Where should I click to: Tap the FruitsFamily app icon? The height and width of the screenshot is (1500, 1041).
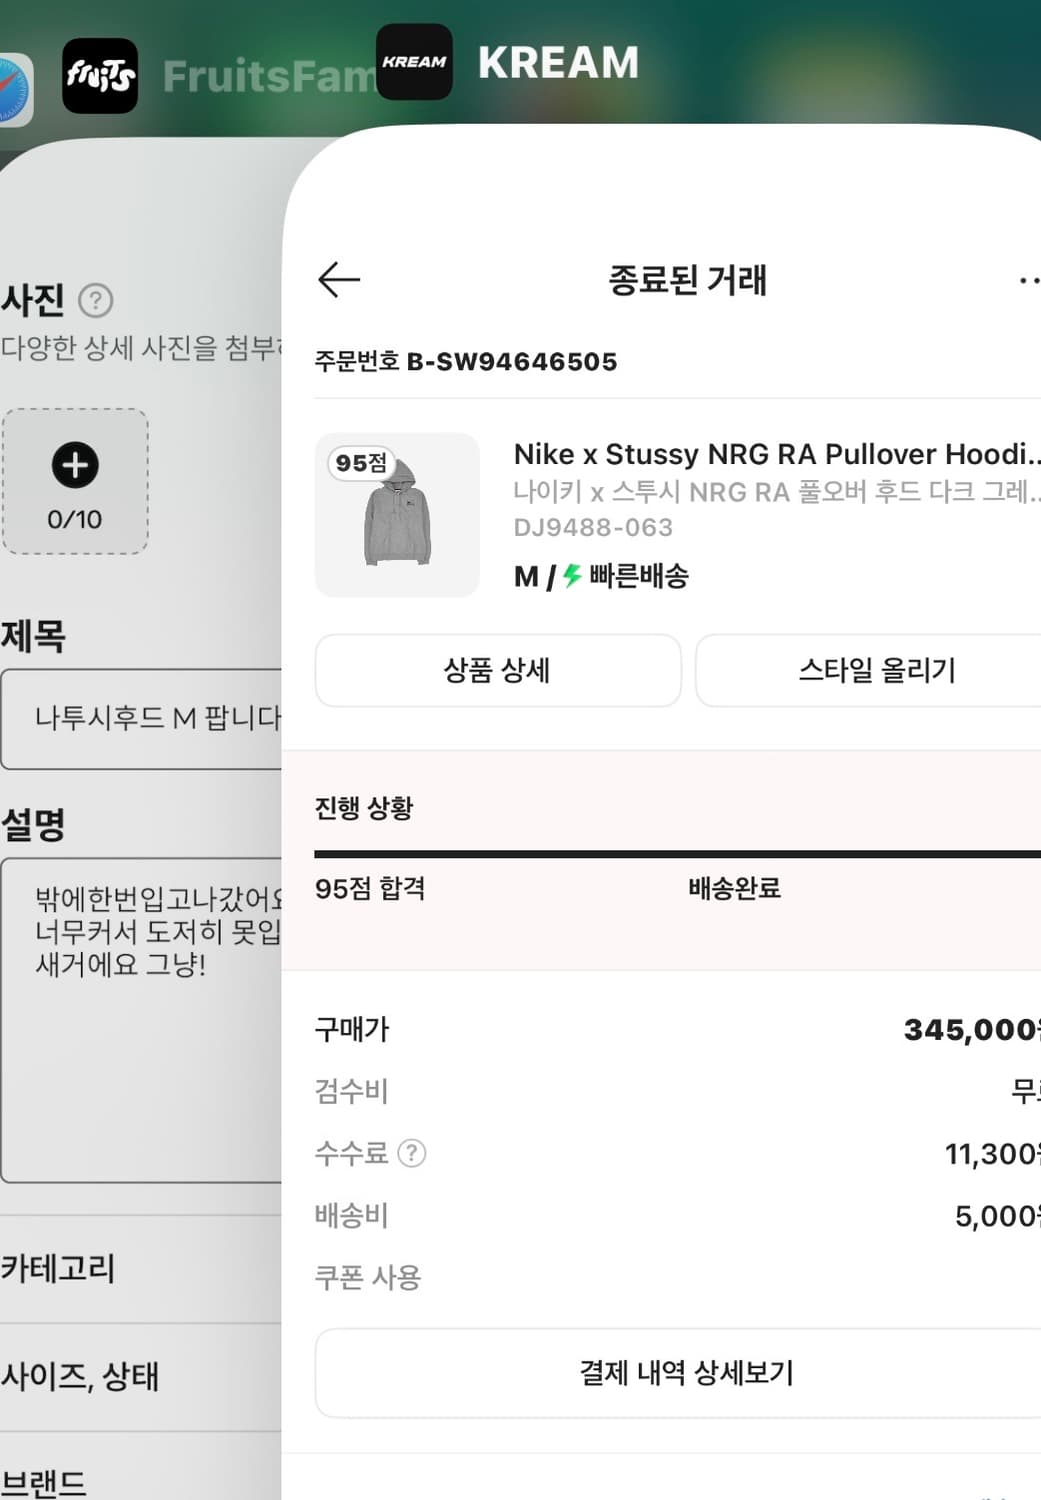[100, 76]
